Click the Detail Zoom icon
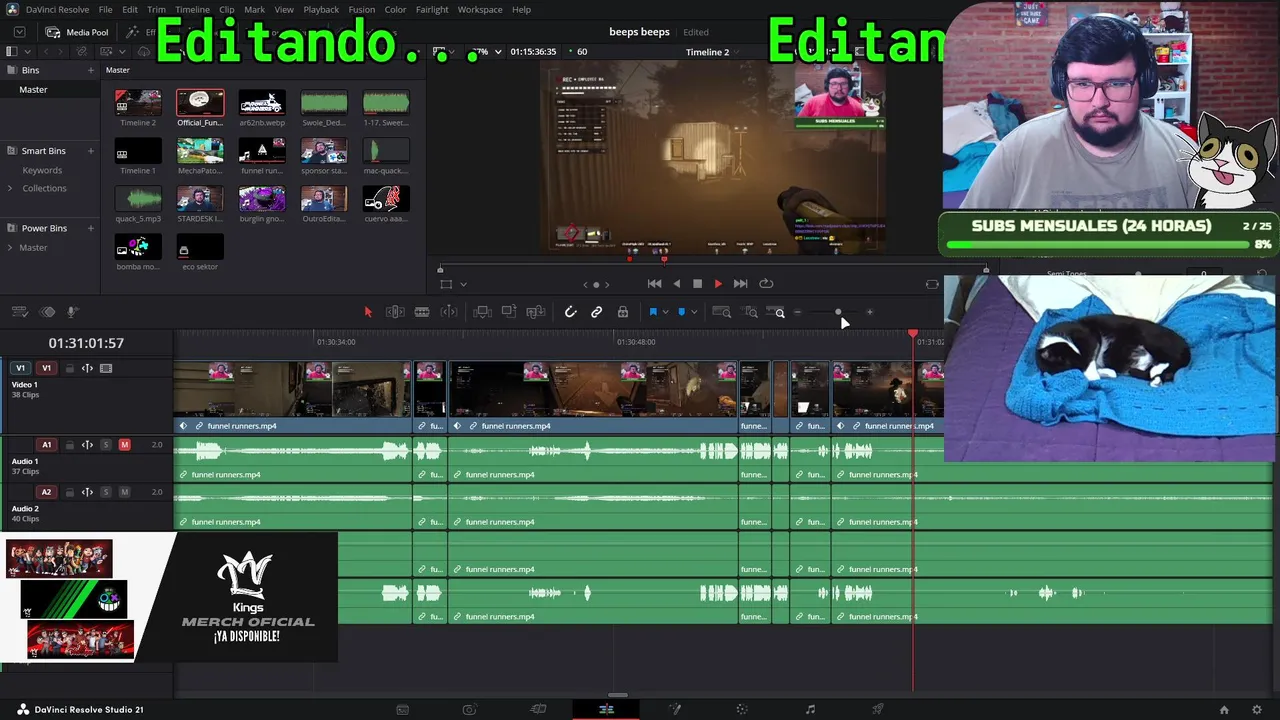 click(750, 312)
